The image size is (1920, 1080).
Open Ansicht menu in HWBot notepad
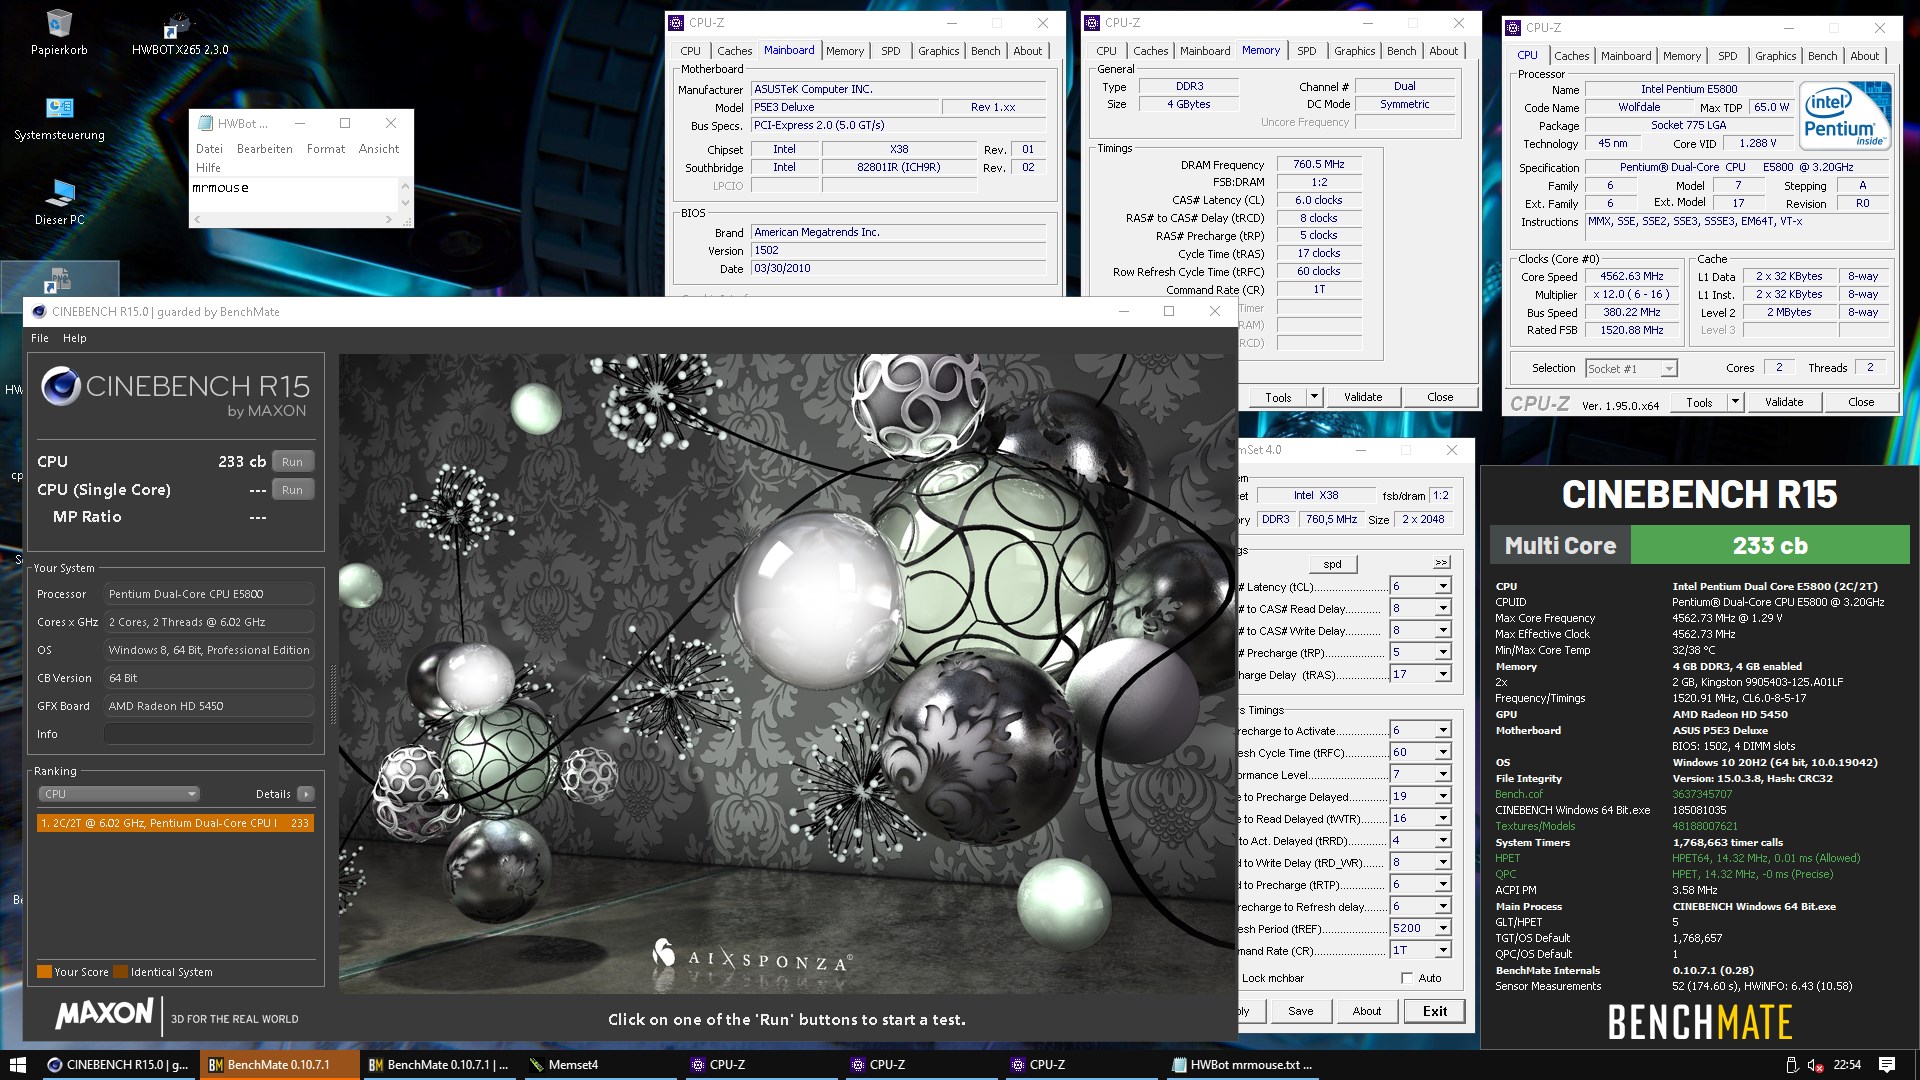click(379, 149)
